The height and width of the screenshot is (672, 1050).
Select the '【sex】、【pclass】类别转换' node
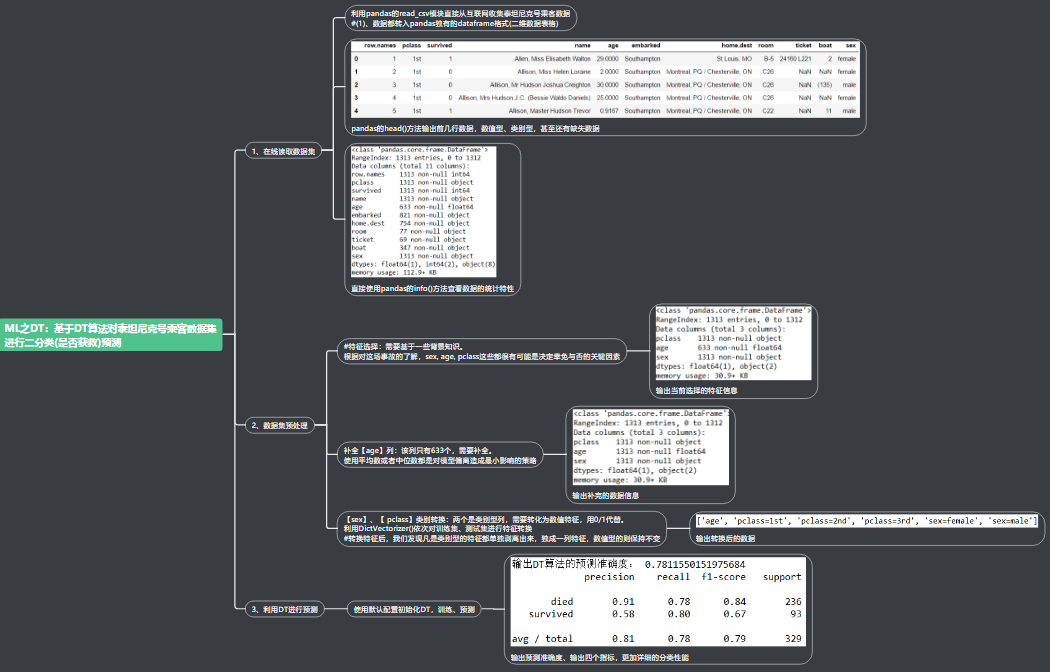point(502,528)
